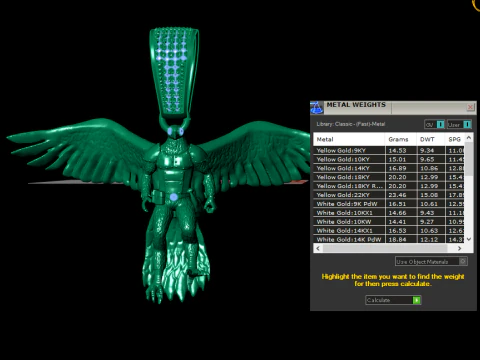Click the 10.61 DWT value
This screenshot has height=360, width=480.
point(429,204)
